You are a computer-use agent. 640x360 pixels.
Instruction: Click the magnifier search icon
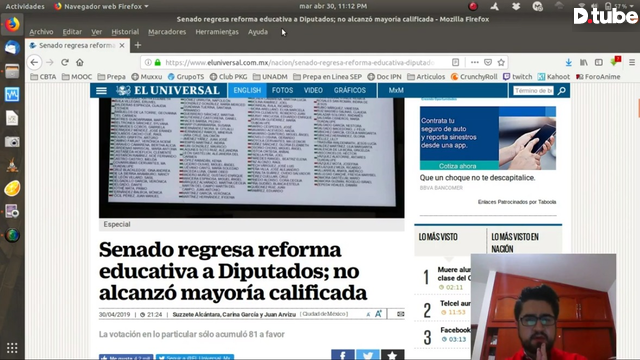coord(562,91)
